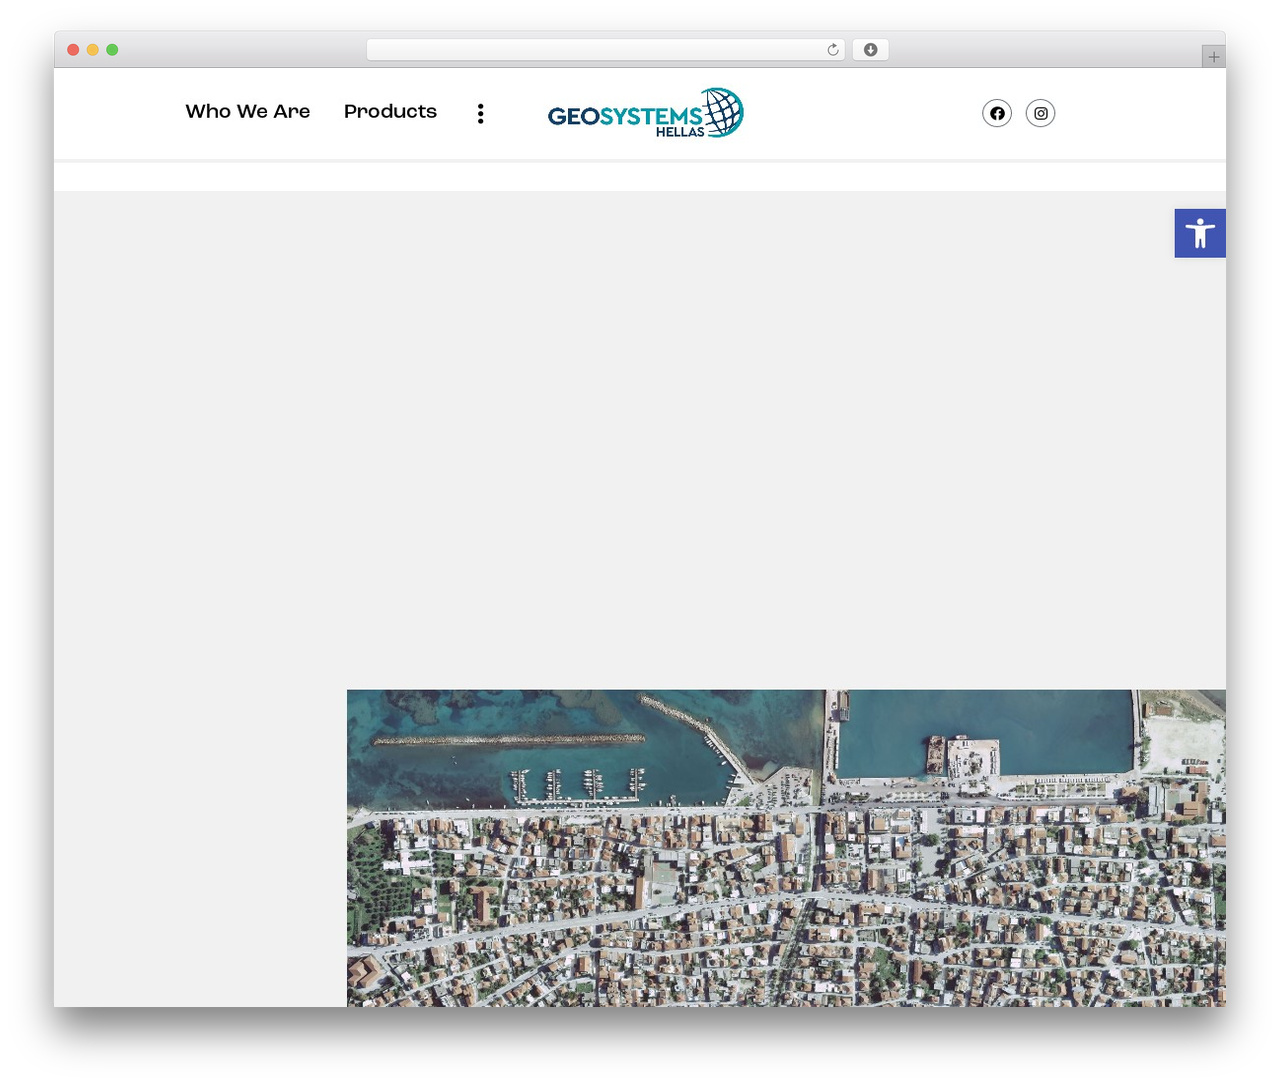Open the accessibility tools widget
The height and width of the screenshot is (1084, 1280).
[x=1200, y=233]
